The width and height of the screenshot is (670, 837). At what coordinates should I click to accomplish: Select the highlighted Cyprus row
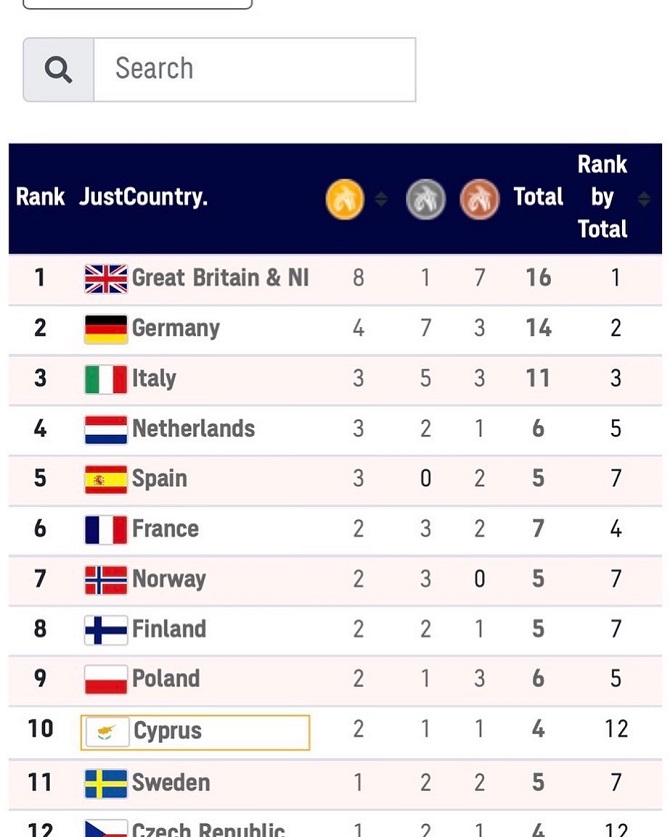tap(195, 731)
